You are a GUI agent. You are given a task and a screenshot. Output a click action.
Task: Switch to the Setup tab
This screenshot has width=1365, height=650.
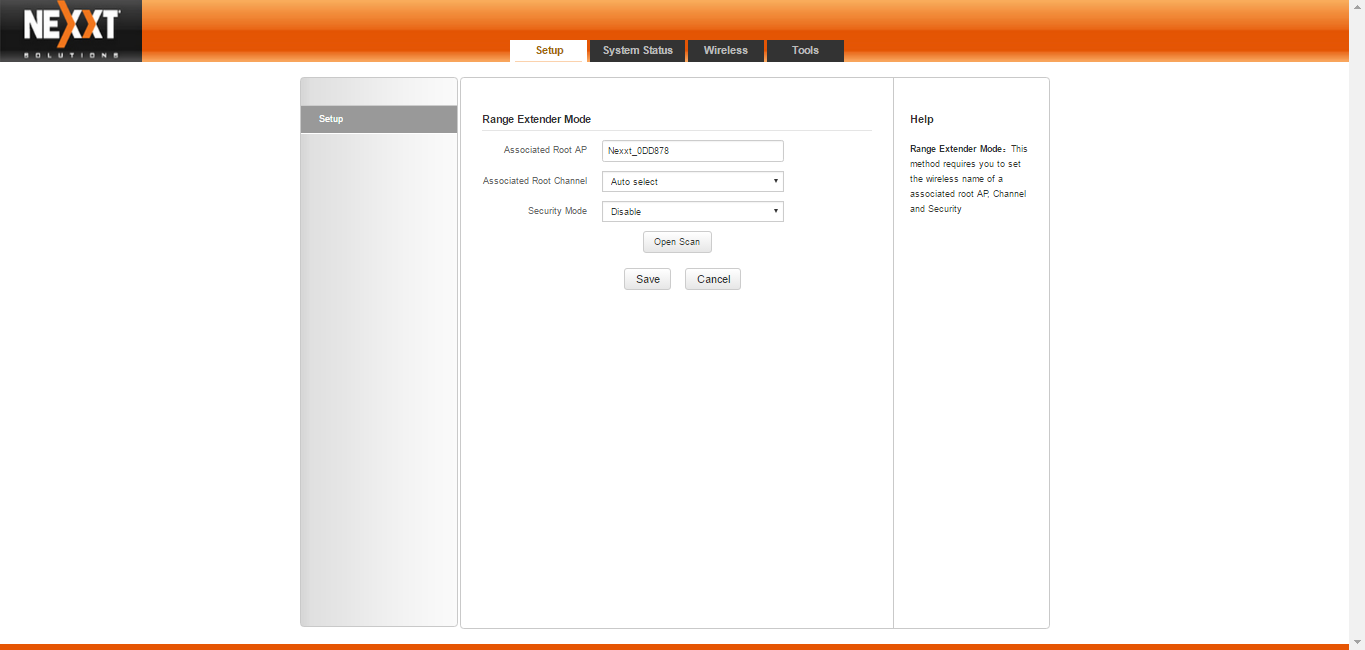point(548,51)
